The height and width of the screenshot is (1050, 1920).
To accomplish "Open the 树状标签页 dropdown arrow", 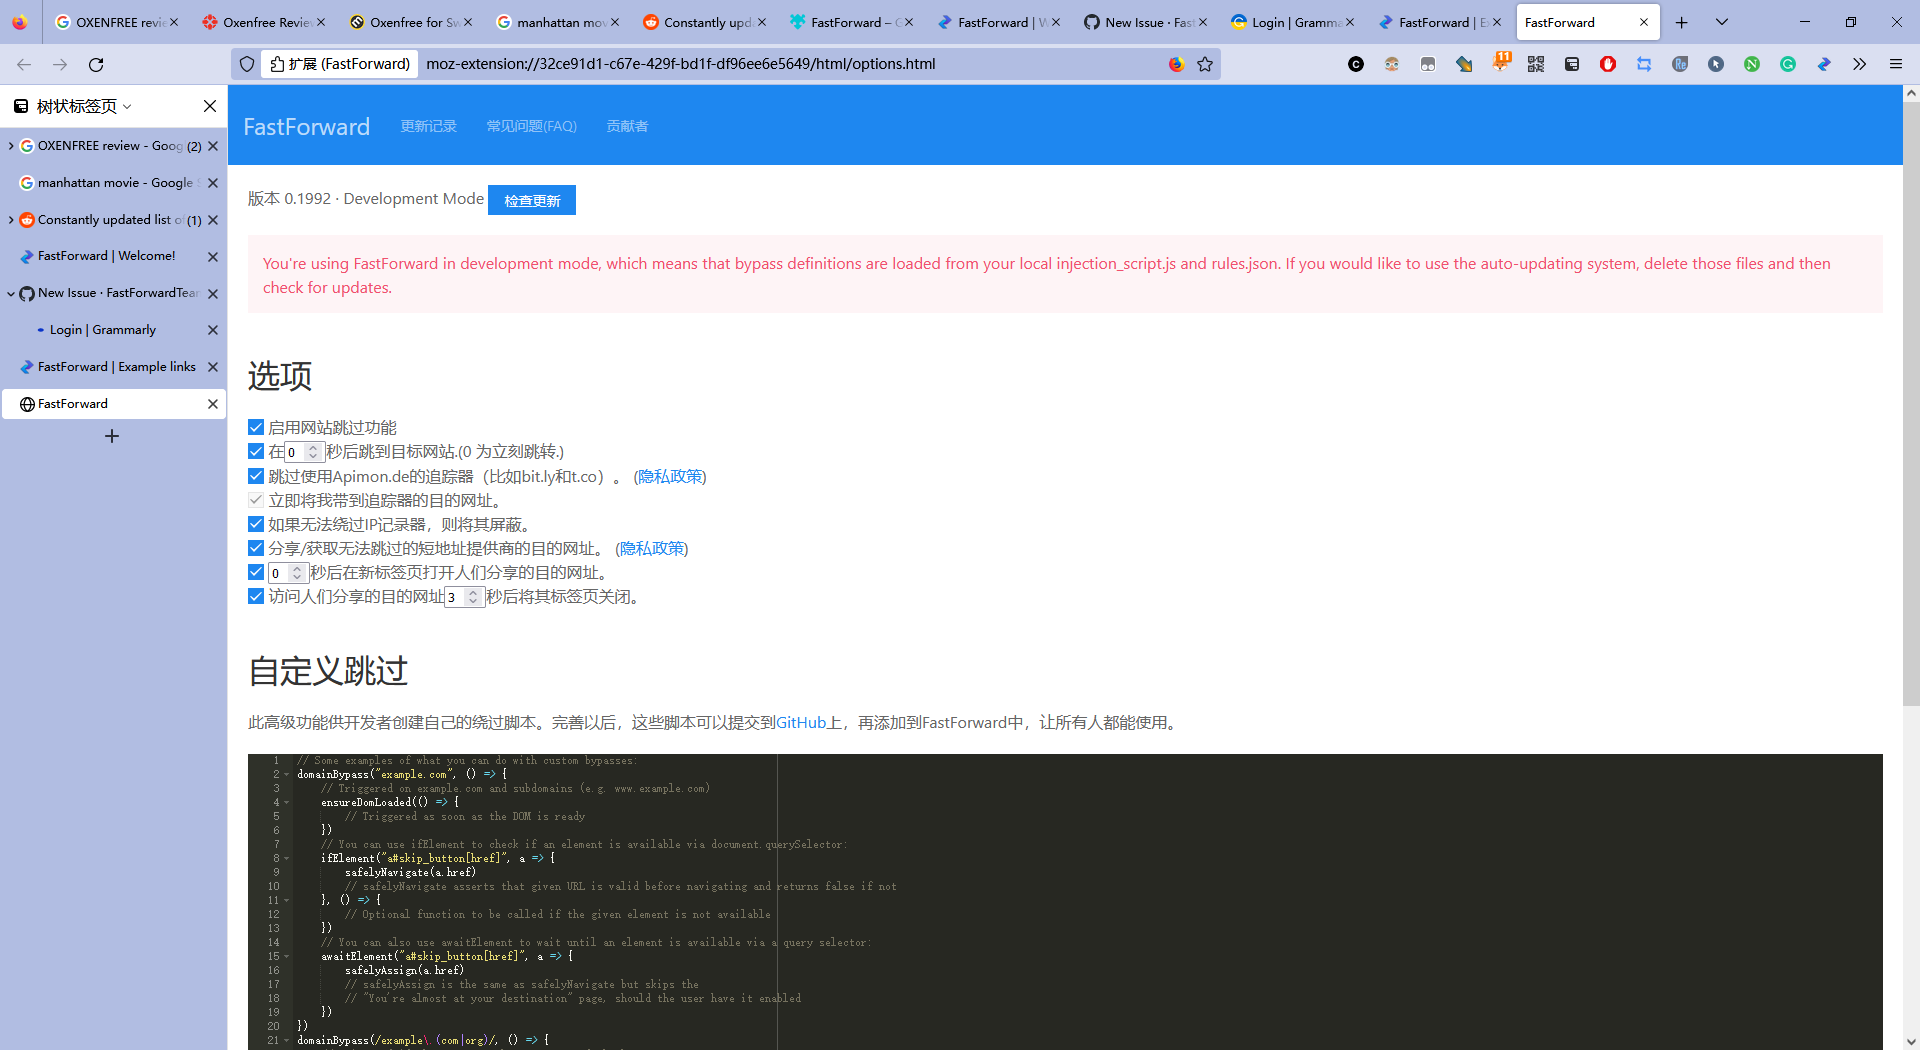I will point(126,105).
